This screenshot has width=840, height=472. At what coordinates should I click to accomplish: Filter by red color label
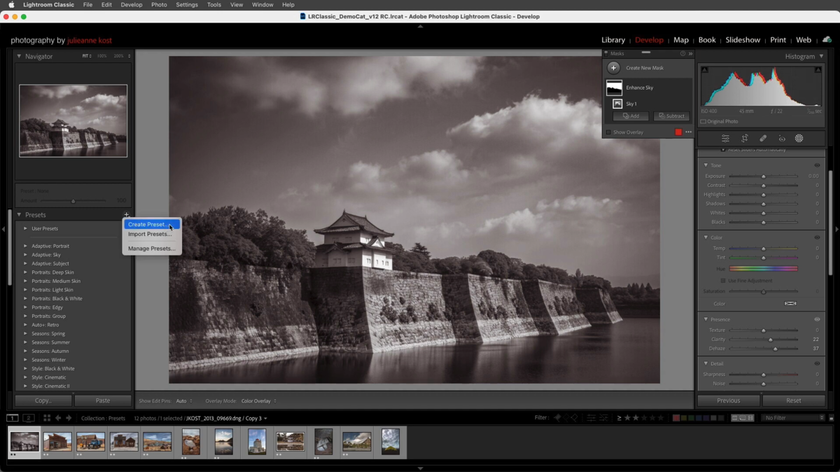click(x=677, y=418)
